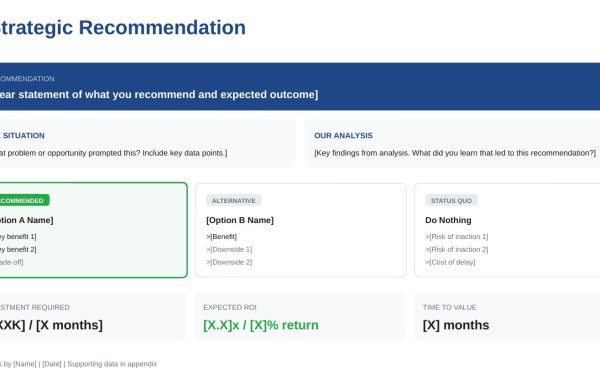Click the Trade-off line in Option A
This screenshot has width=600, height=385.
tap(11, 262)
